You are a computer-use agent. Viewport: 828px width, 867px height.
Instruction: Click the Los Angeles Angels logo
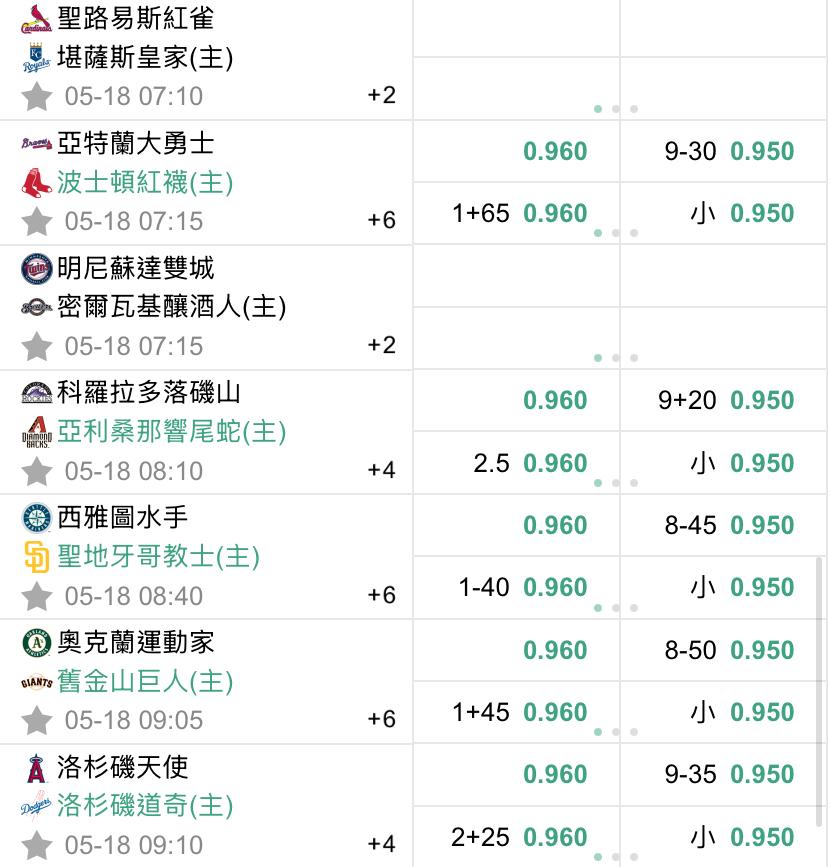[x=37, y=768]
